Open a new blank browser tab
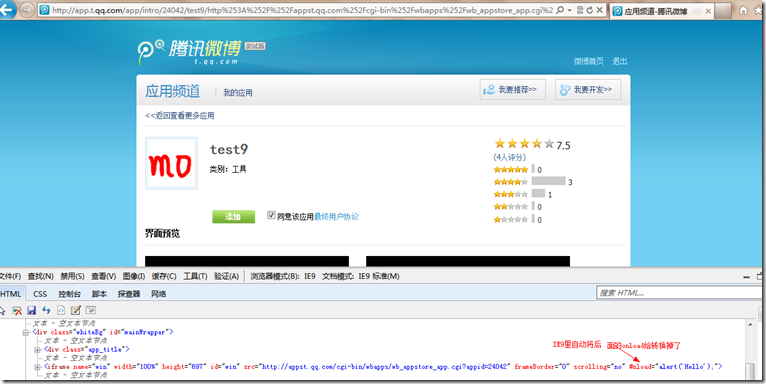 724,11
